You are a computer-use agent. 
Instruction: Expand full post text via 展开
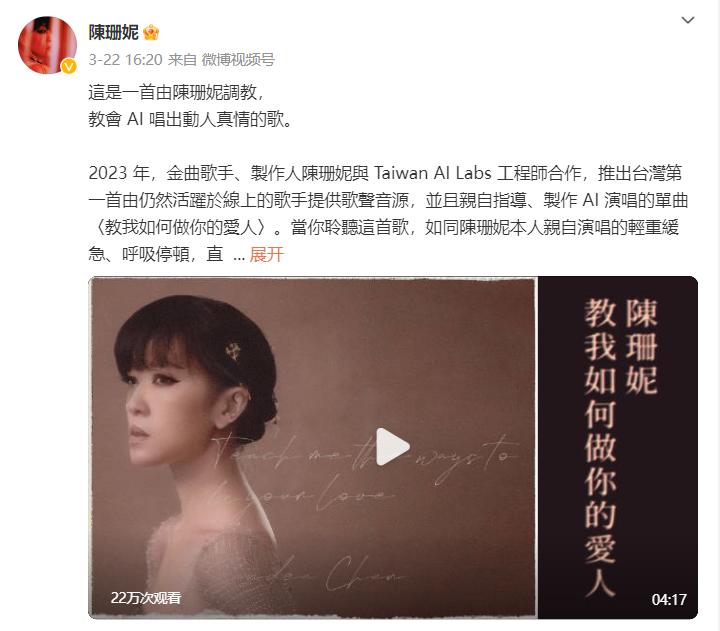pyautogui.click(x=267, y=254)
